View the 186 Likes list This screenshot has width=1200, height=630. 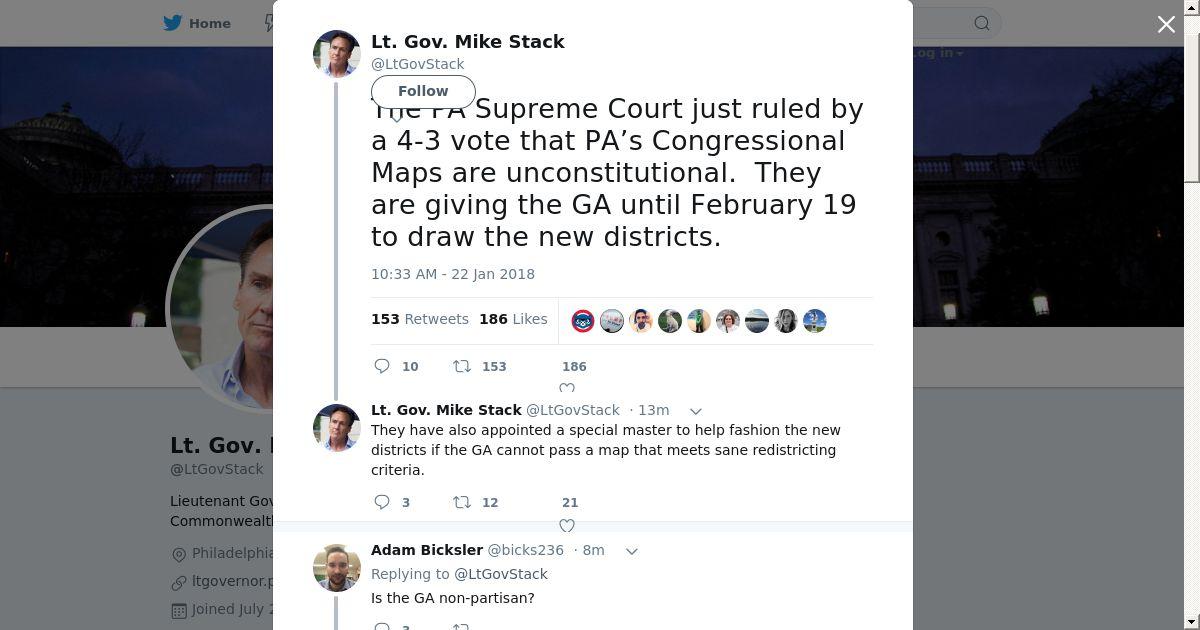tap(513, 319)
